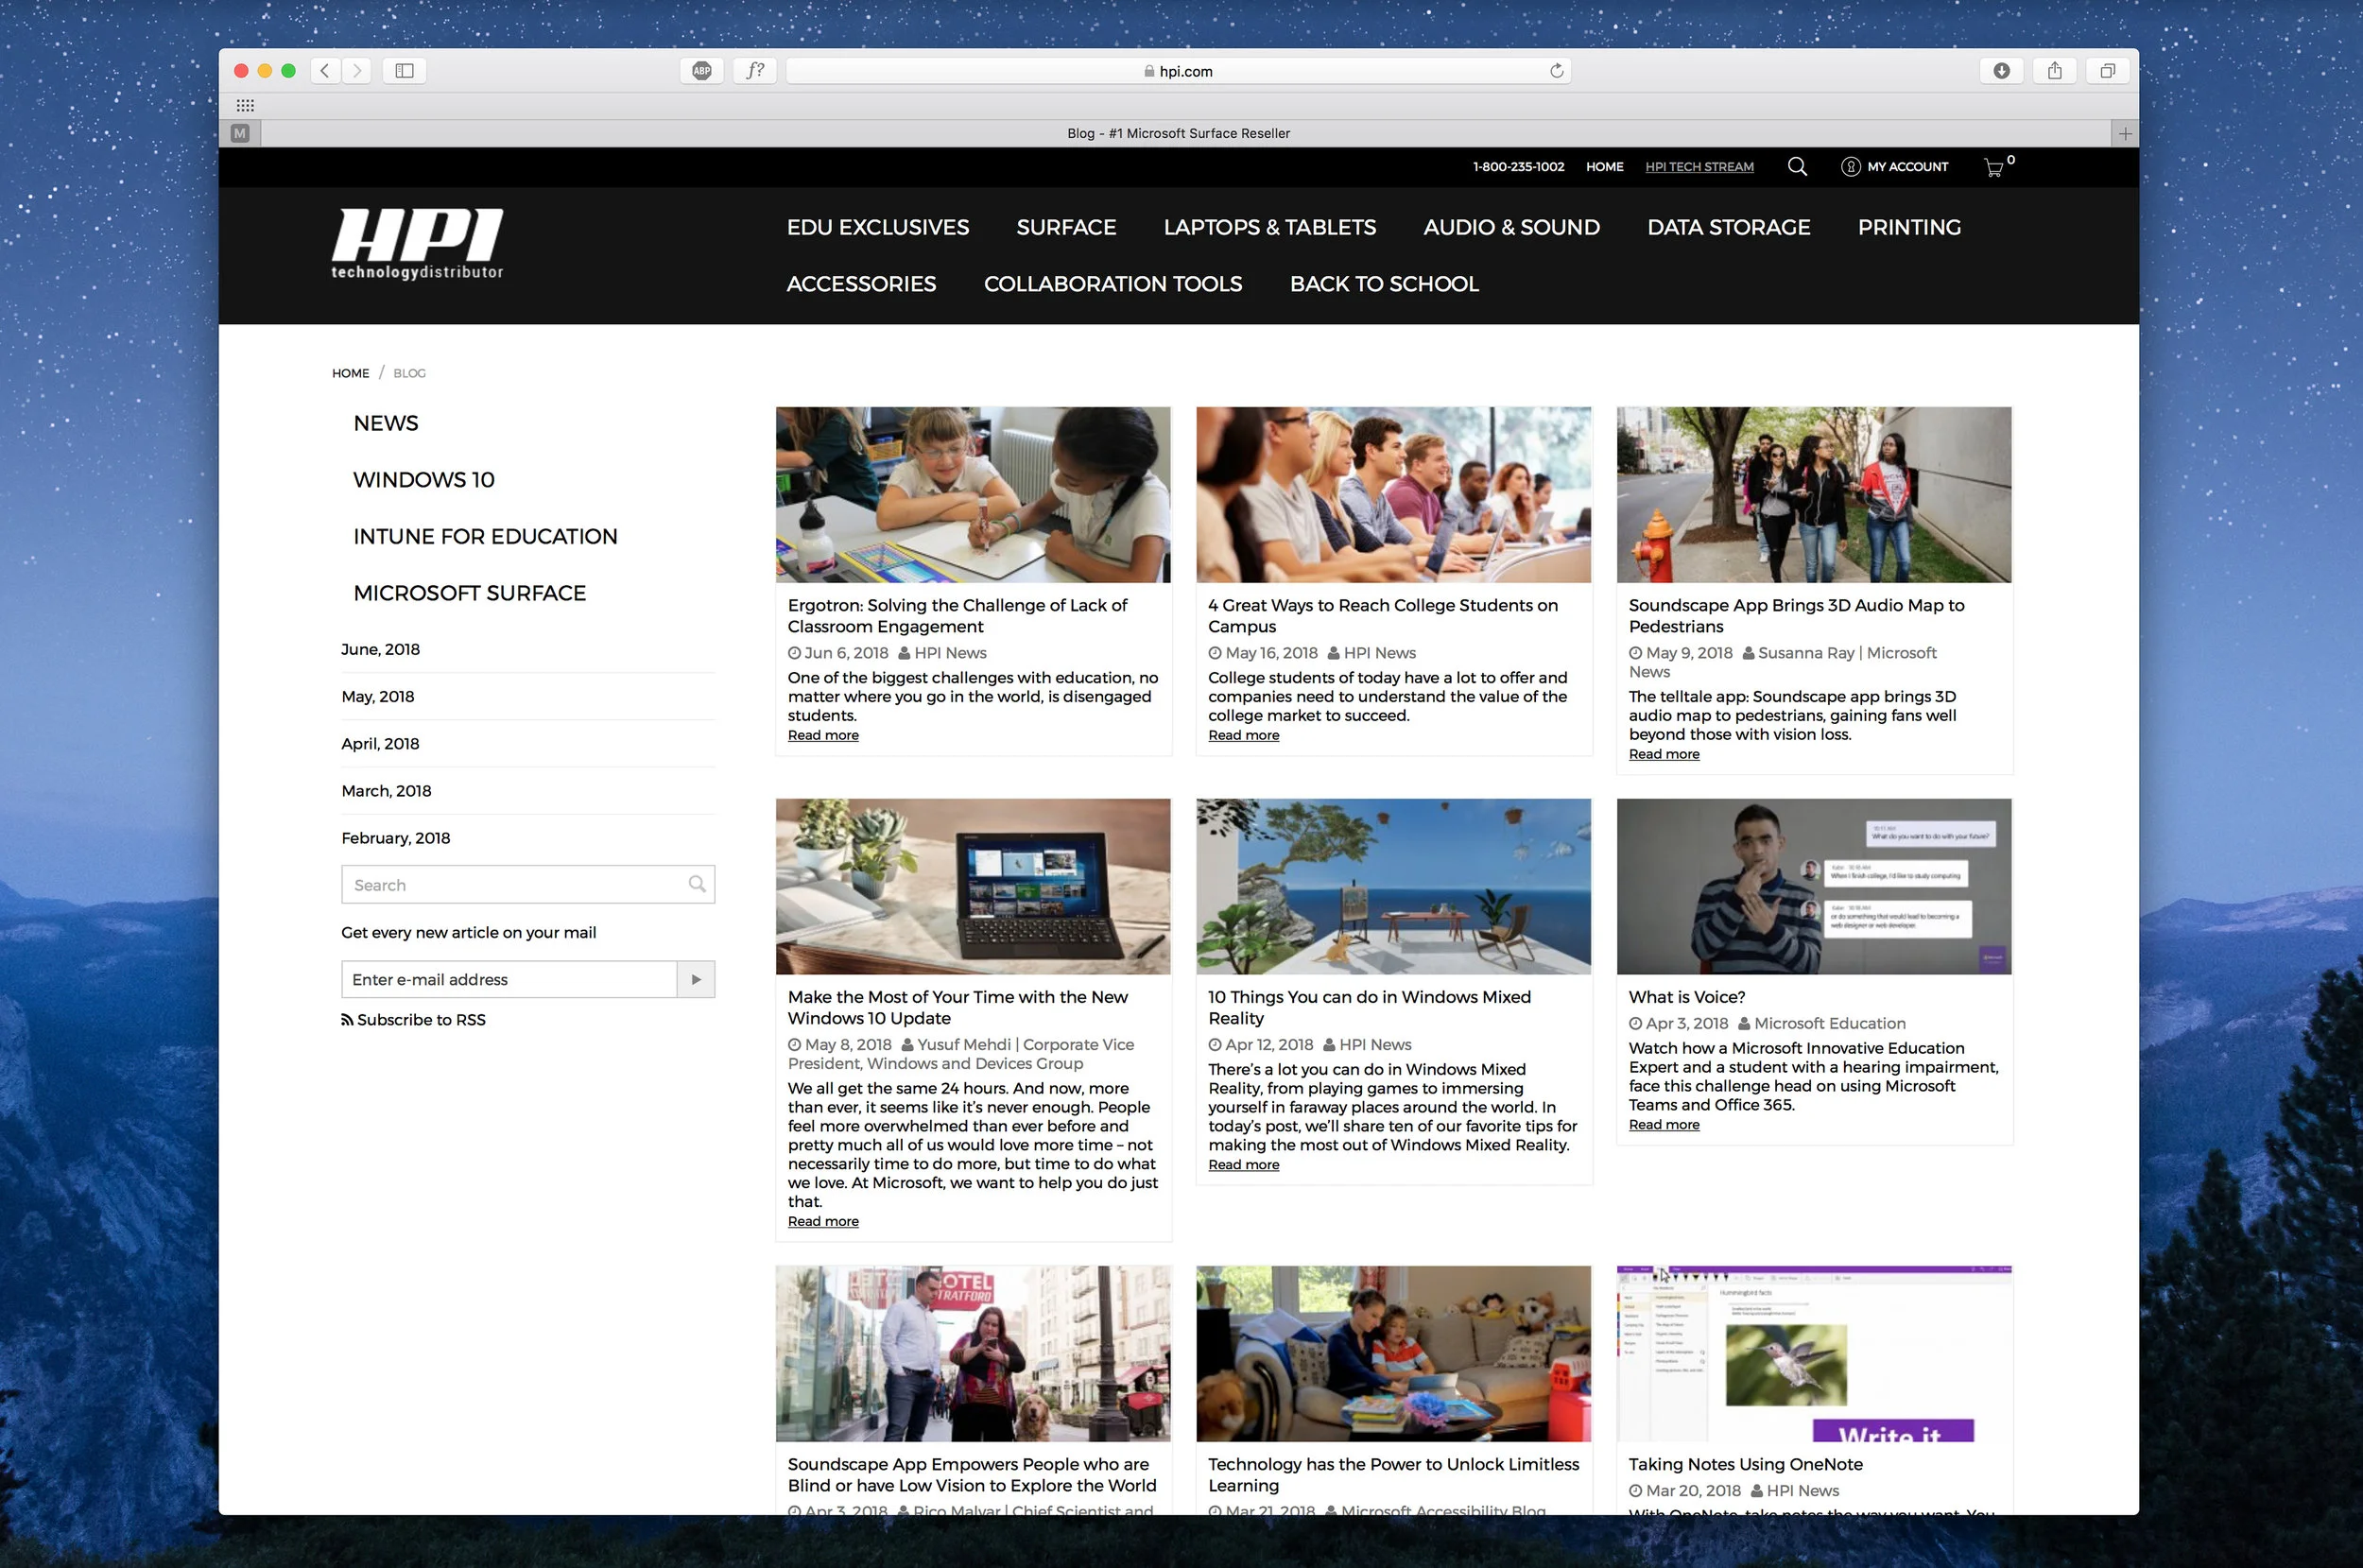The width and height of the screenshot is (2363, 1568).
Task: Open the shopping cart icon
Action: (1993, 167)
